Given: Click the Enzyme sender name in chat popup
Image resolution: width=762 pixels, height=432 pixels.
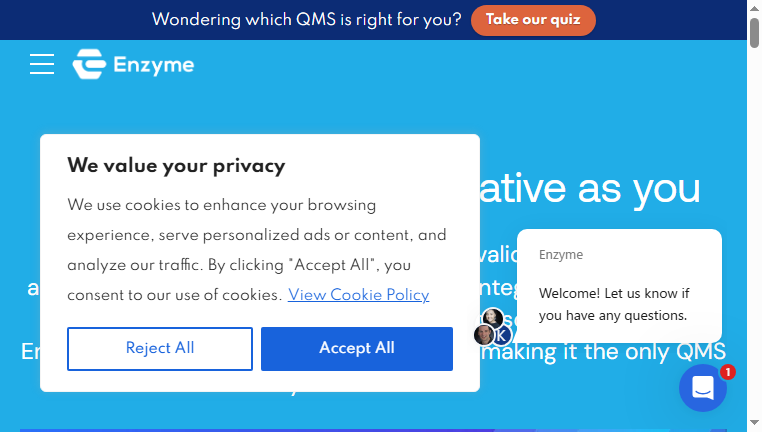Looking at the screenshot, I should pyautogui.click(x=561, y=255).
